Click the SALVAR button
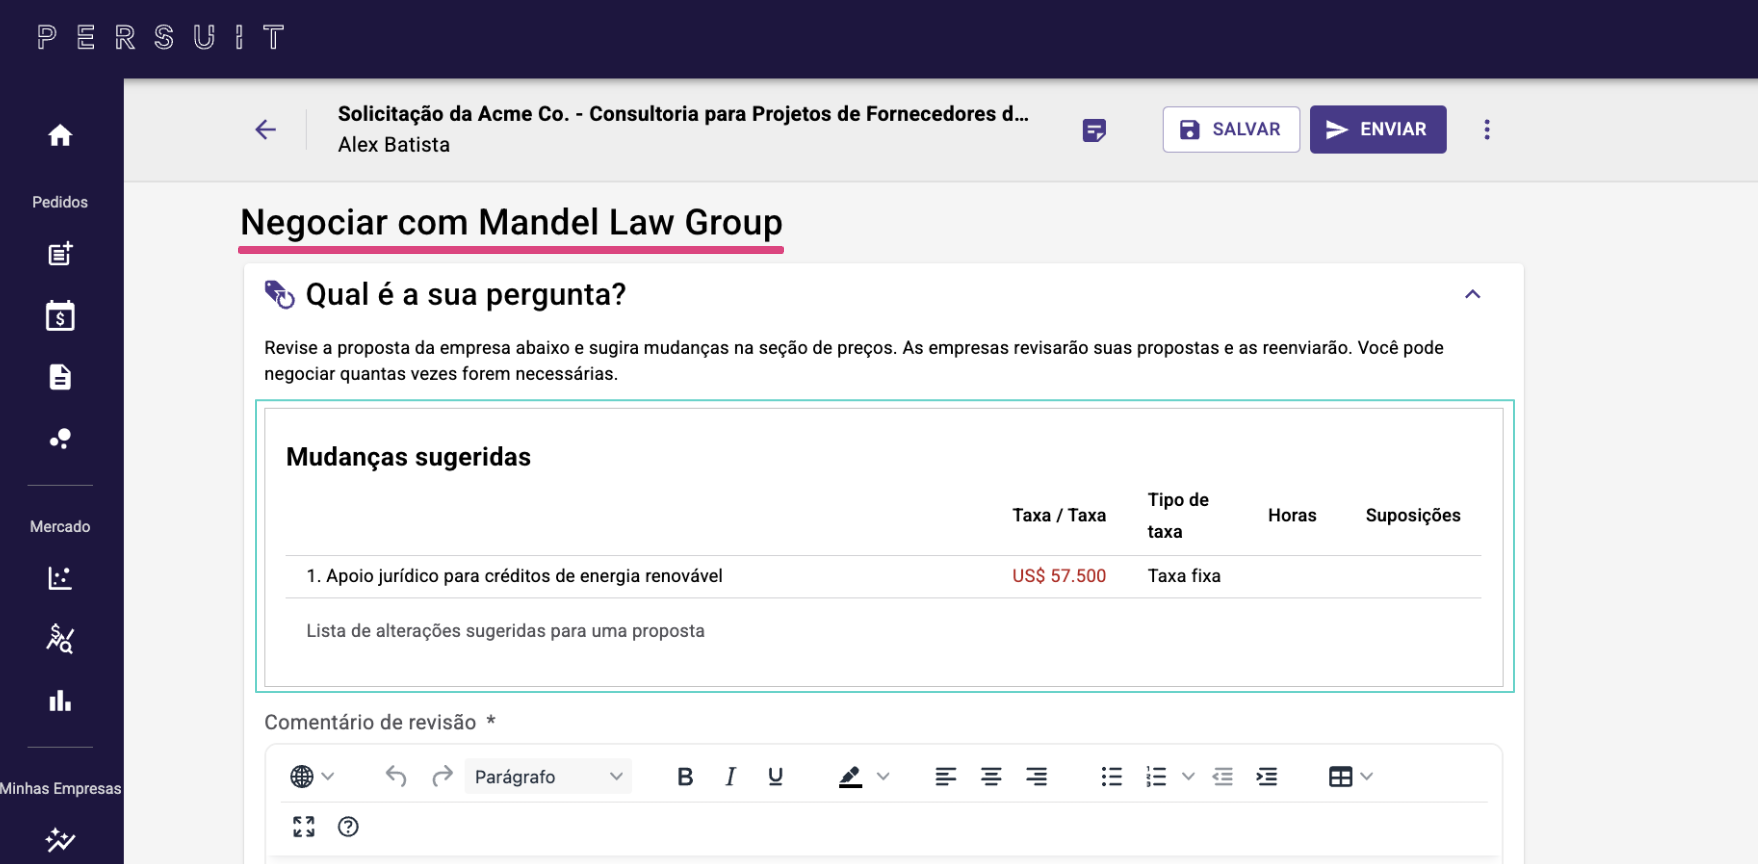The height and width of the screenshot is (864, 1758). pos(1231,129)
